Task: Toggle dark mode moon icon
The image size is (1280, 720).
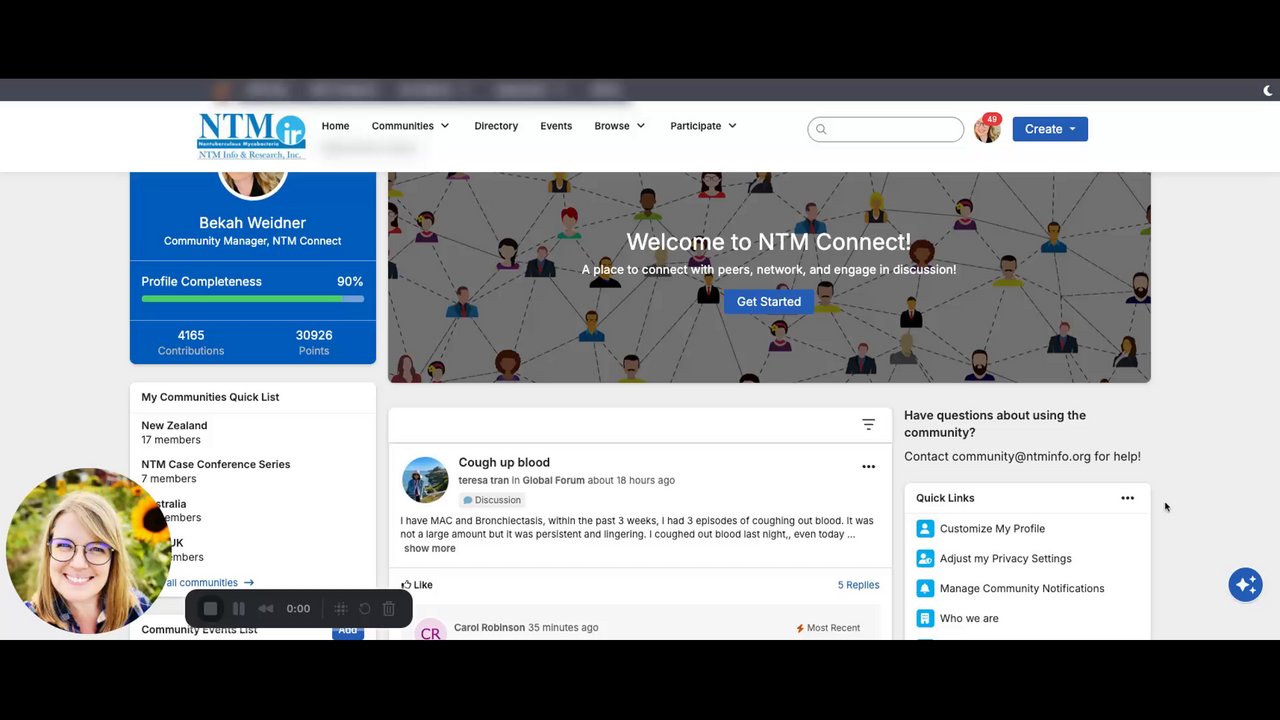Action: 1268,90
